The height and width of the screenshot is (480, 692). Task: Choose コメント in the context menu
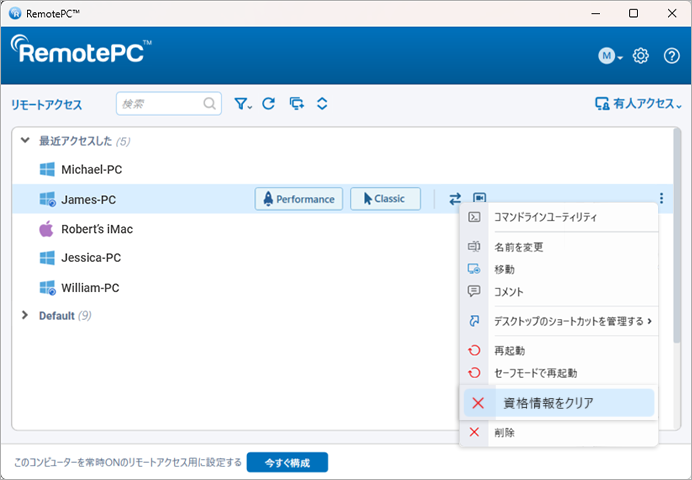[x=559, y=292]
